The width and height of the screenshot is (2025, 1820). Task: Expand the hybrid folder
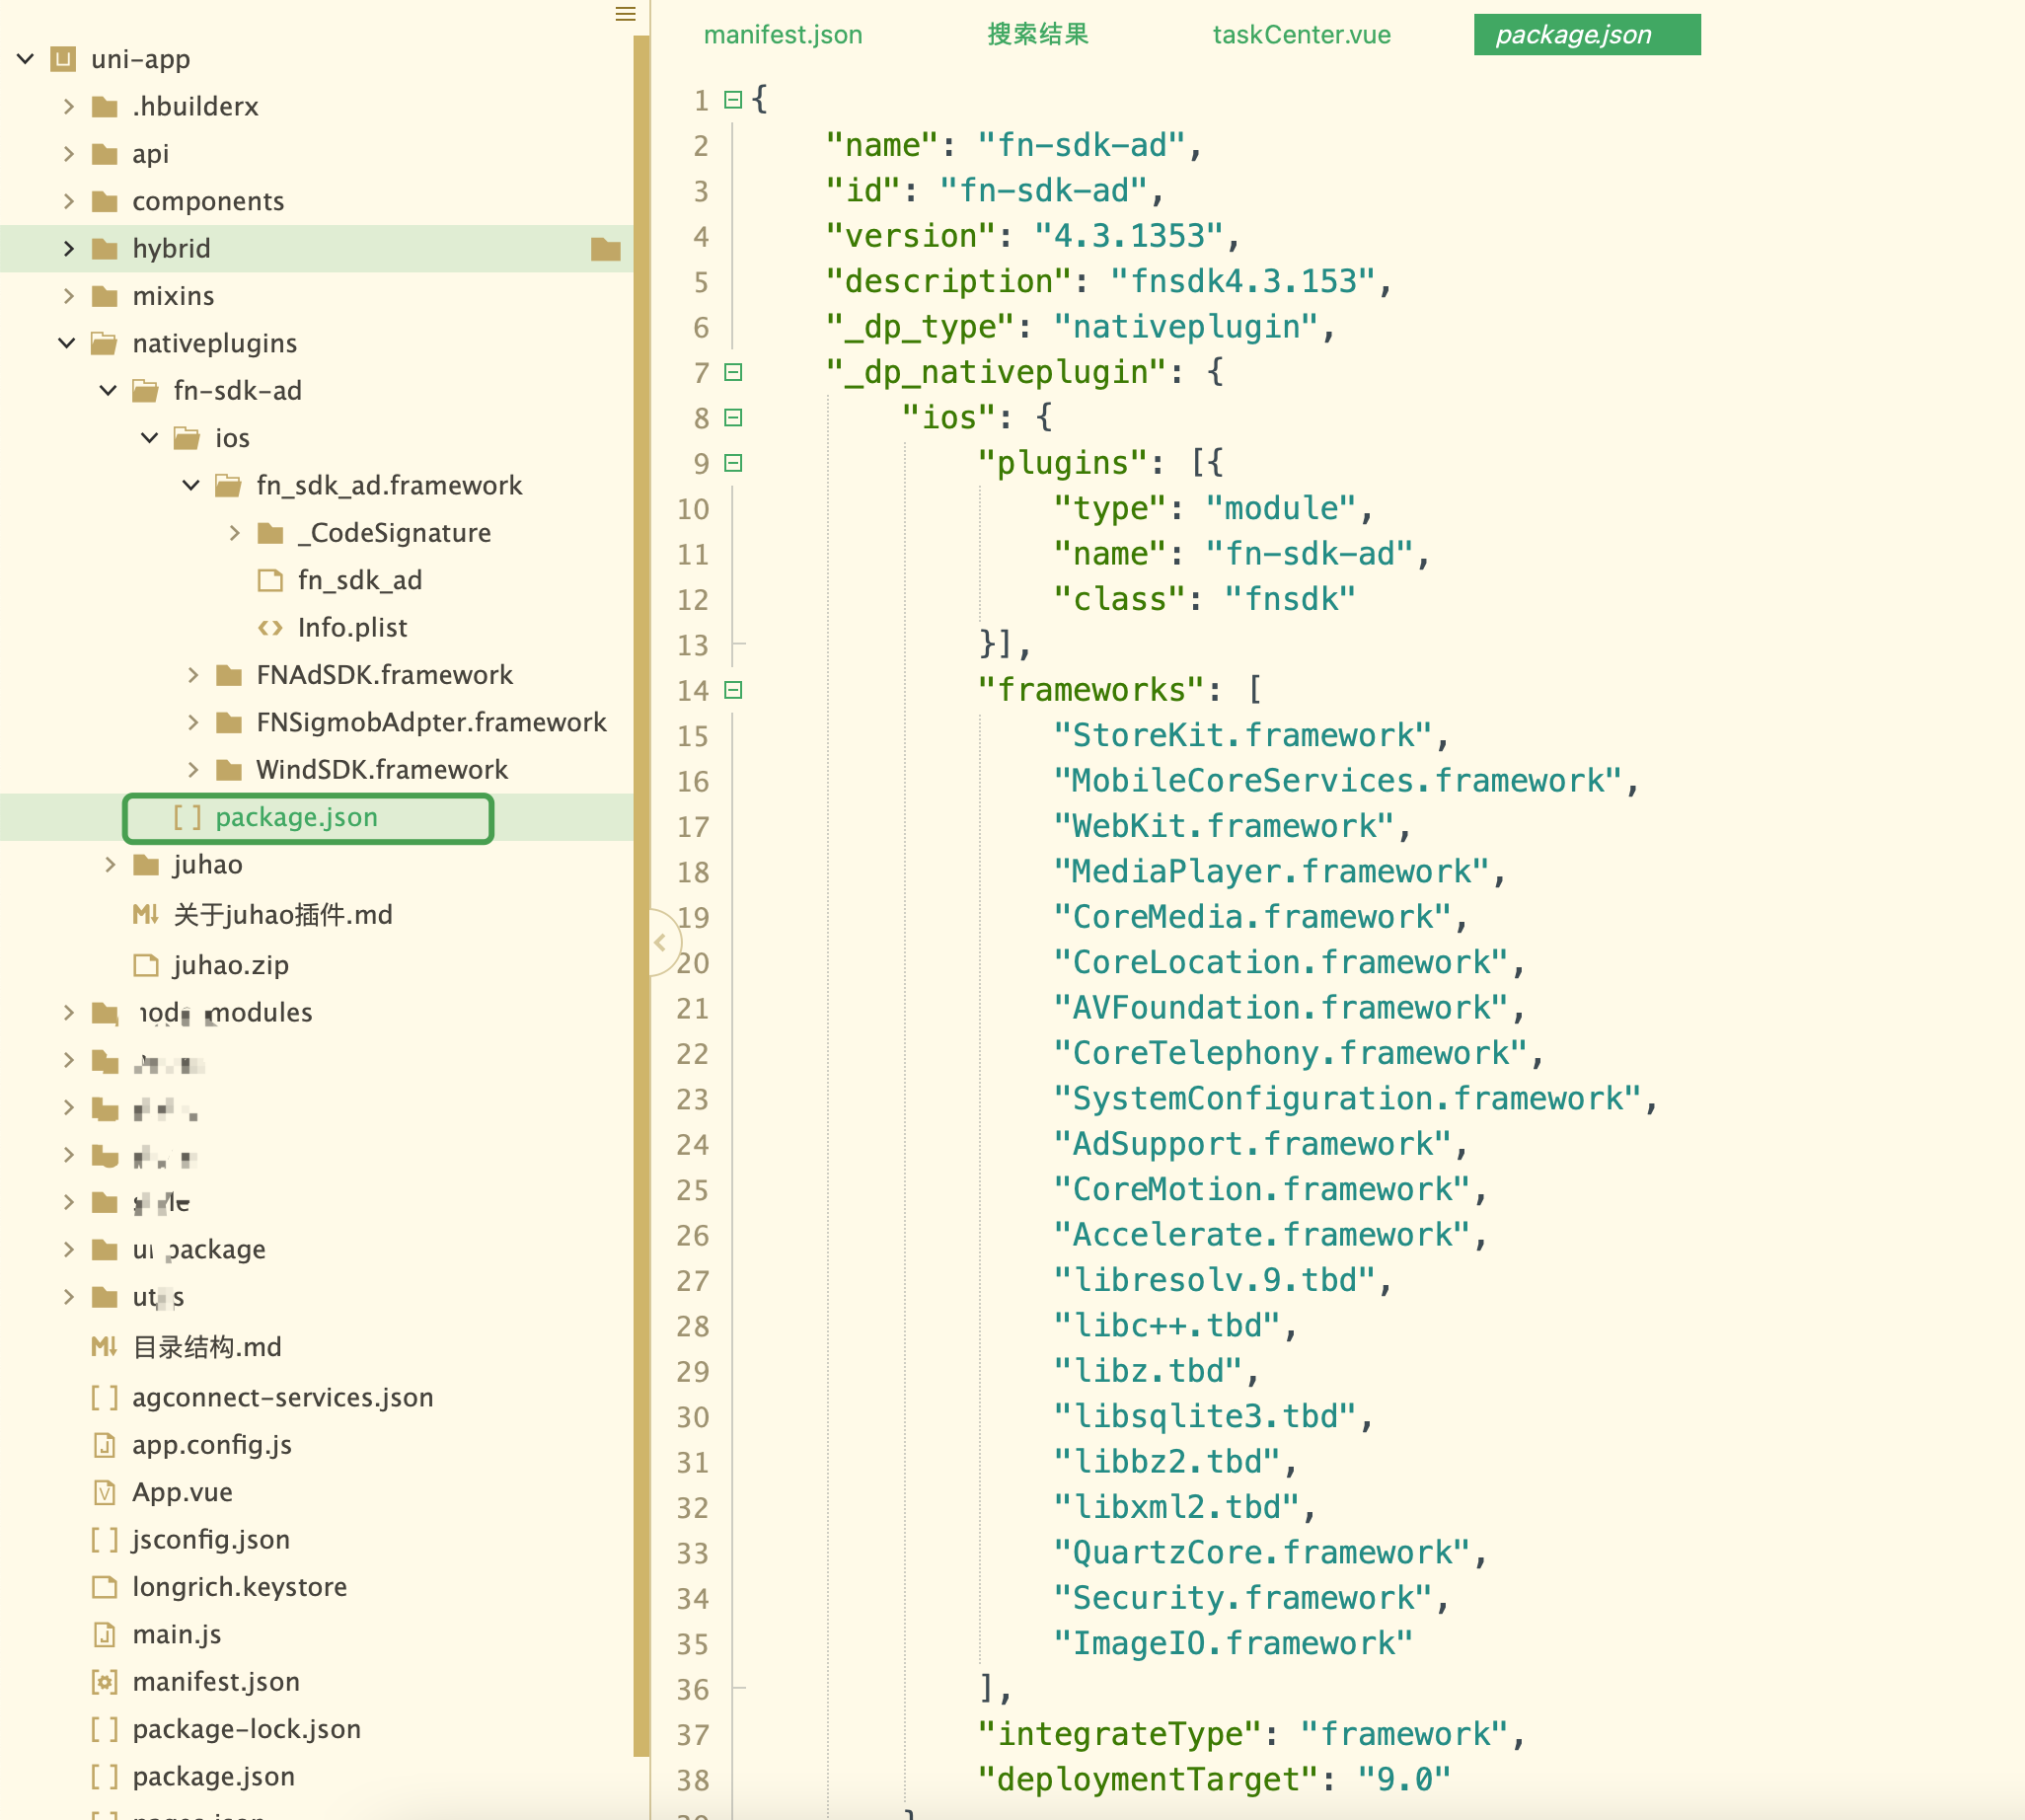(68, 248)
